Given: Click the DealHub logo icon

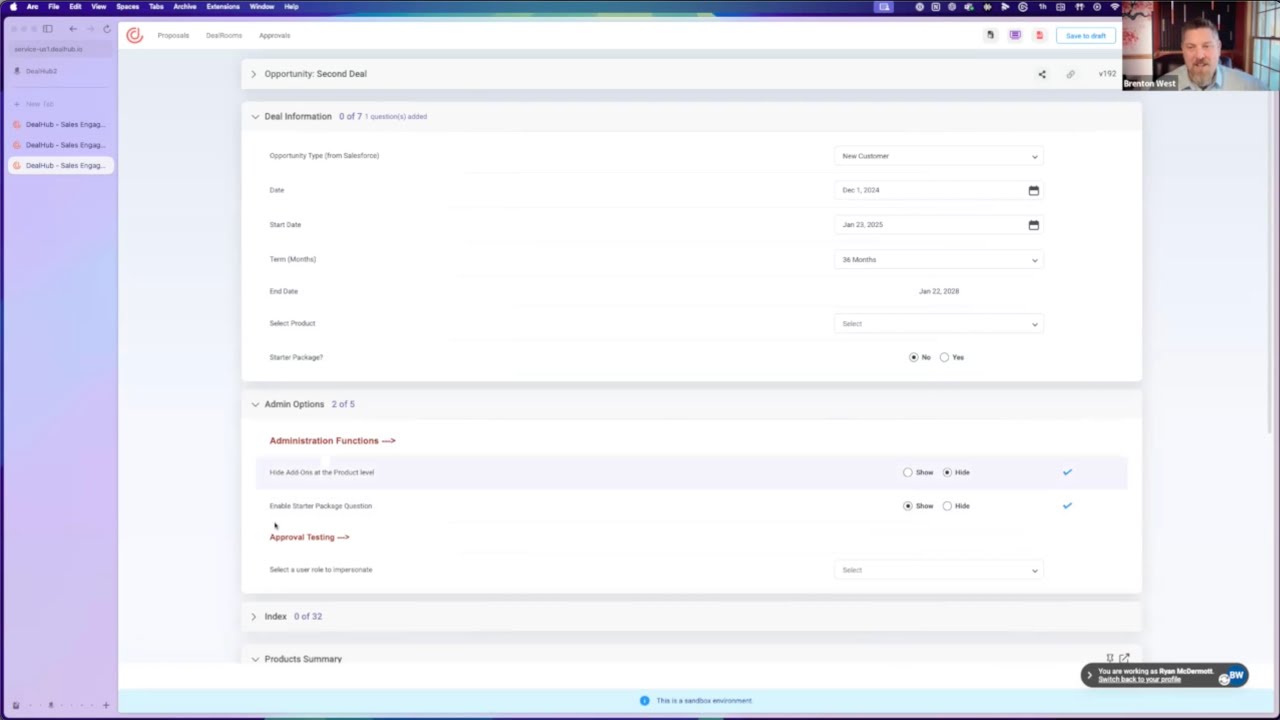Looking at the screenshot, I should 134,35.
